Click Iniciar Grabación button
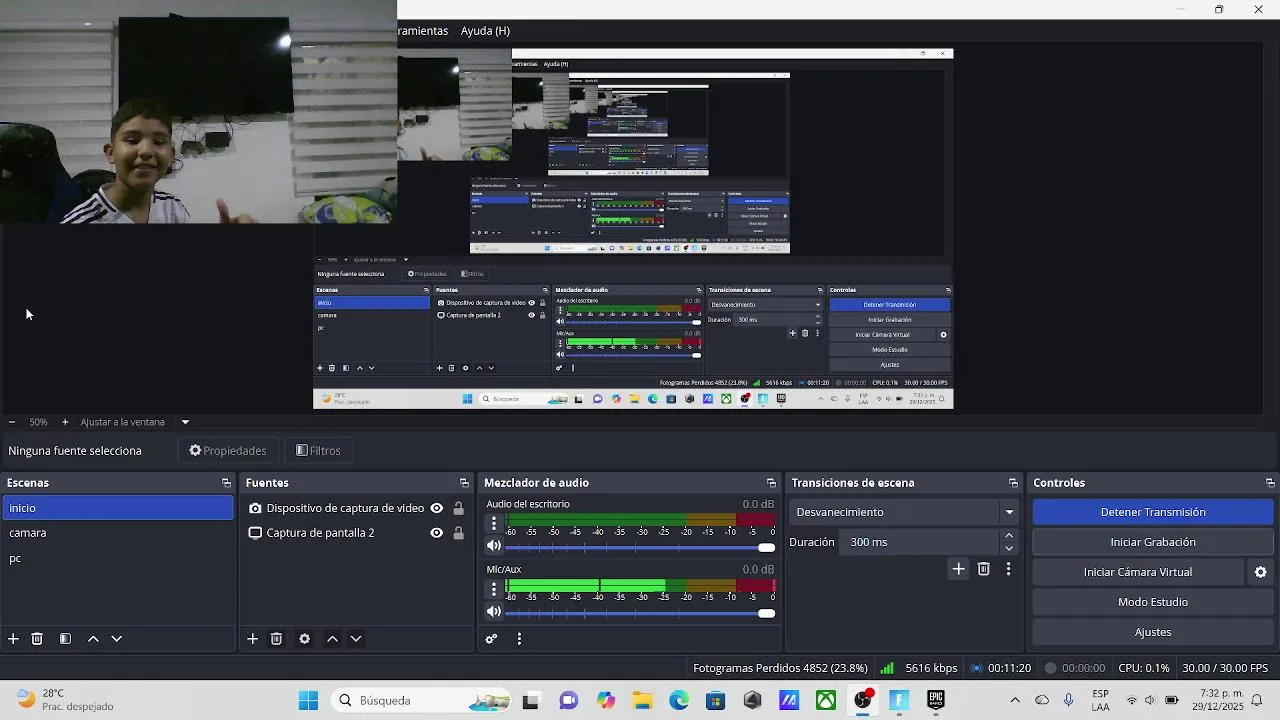Screen dimensions: 1280x720 coord(1153,542)
